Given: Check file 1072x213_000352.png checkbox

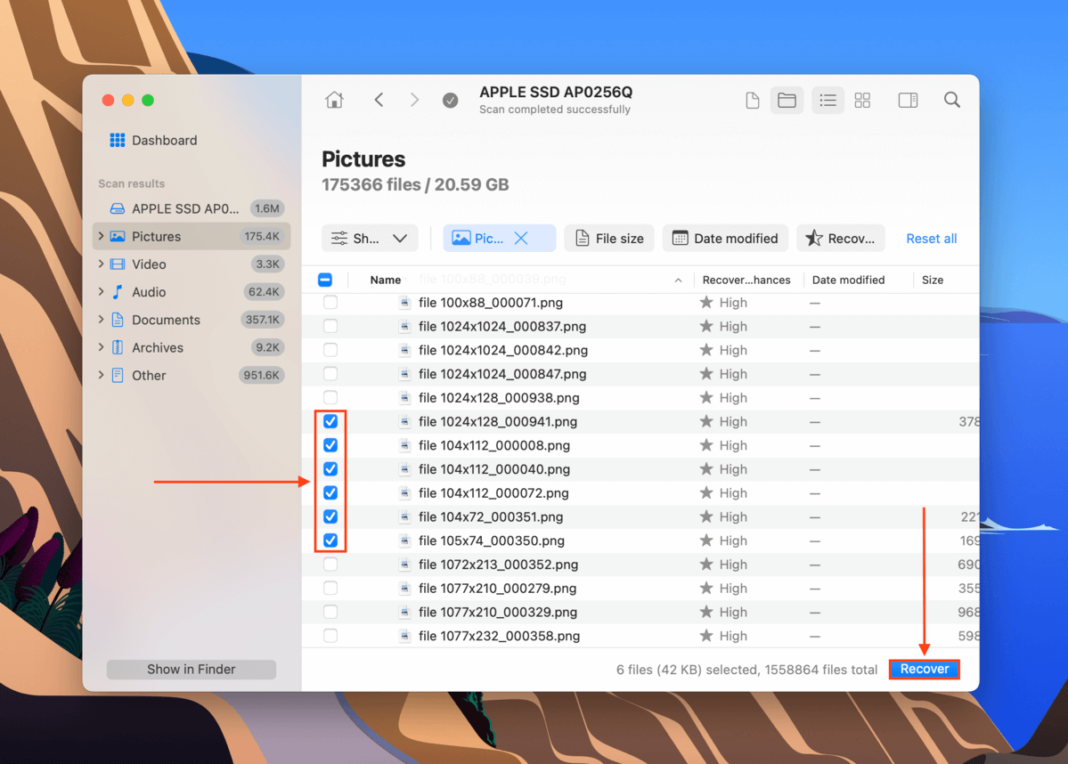Looking at the screenshot, I should tap(330, 565).
